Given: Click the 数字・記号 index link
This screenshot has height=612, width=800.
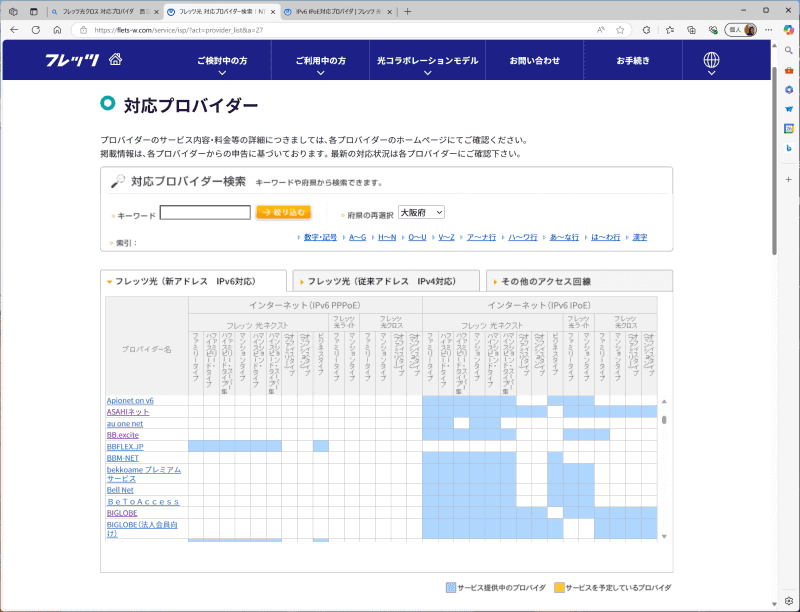Looking at the screenshot, I should coord(320,237).
